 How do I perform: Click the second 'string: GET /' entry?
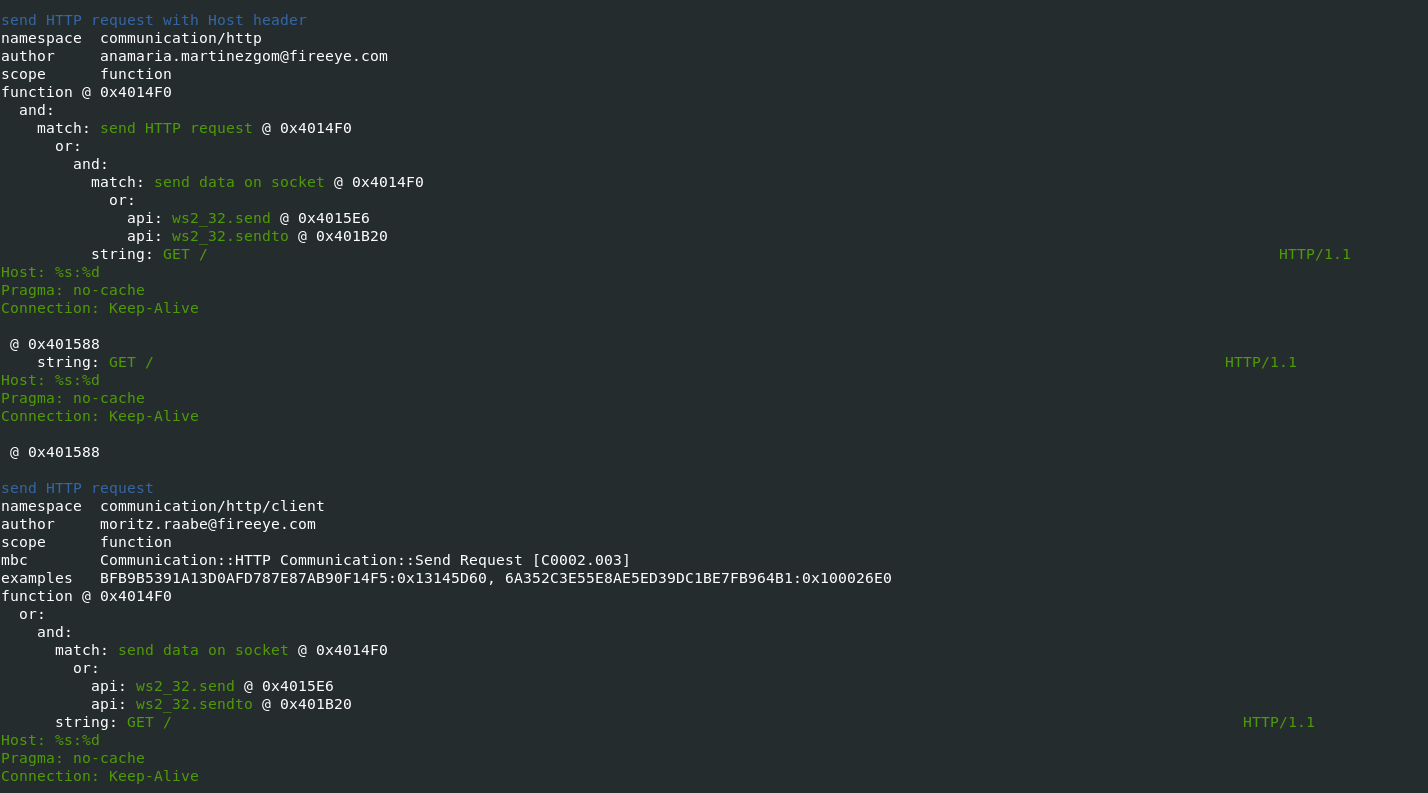pos(95,362)
